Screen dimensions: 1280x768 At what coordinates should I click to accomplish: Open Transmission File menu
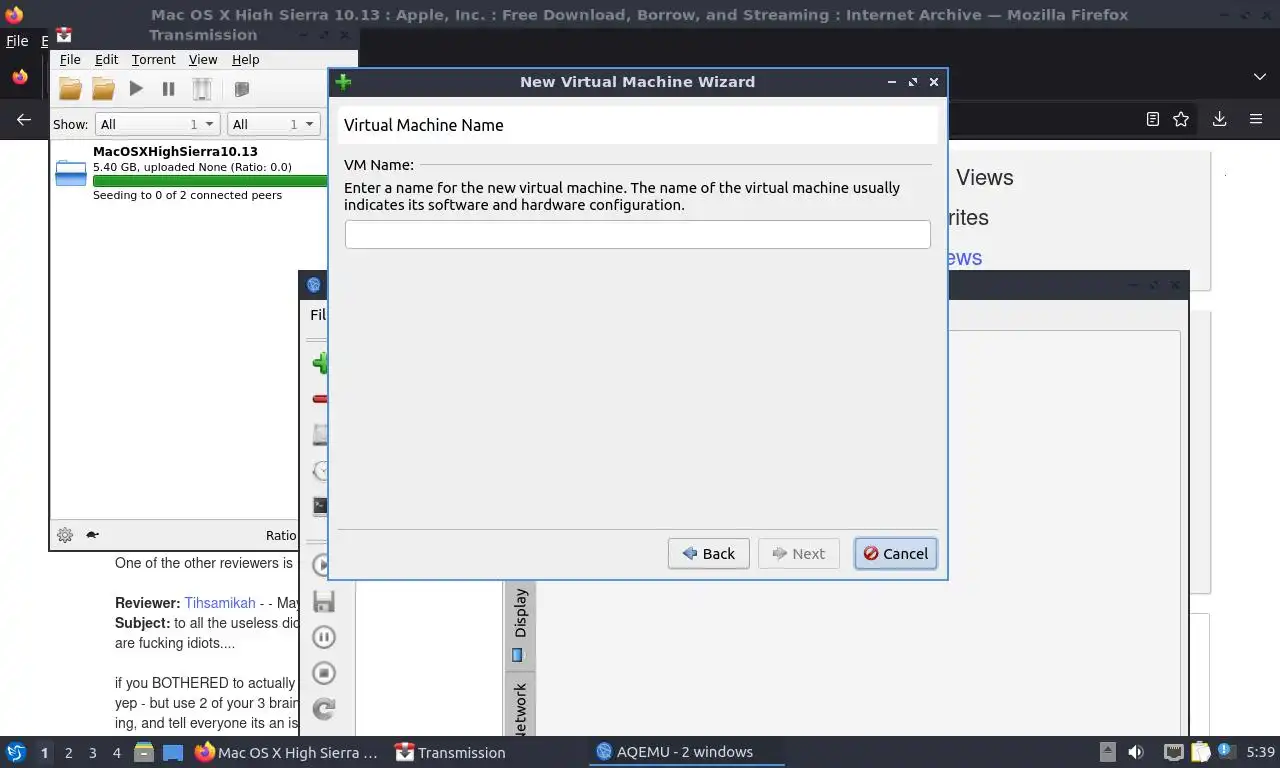click(x=70, y=60)
